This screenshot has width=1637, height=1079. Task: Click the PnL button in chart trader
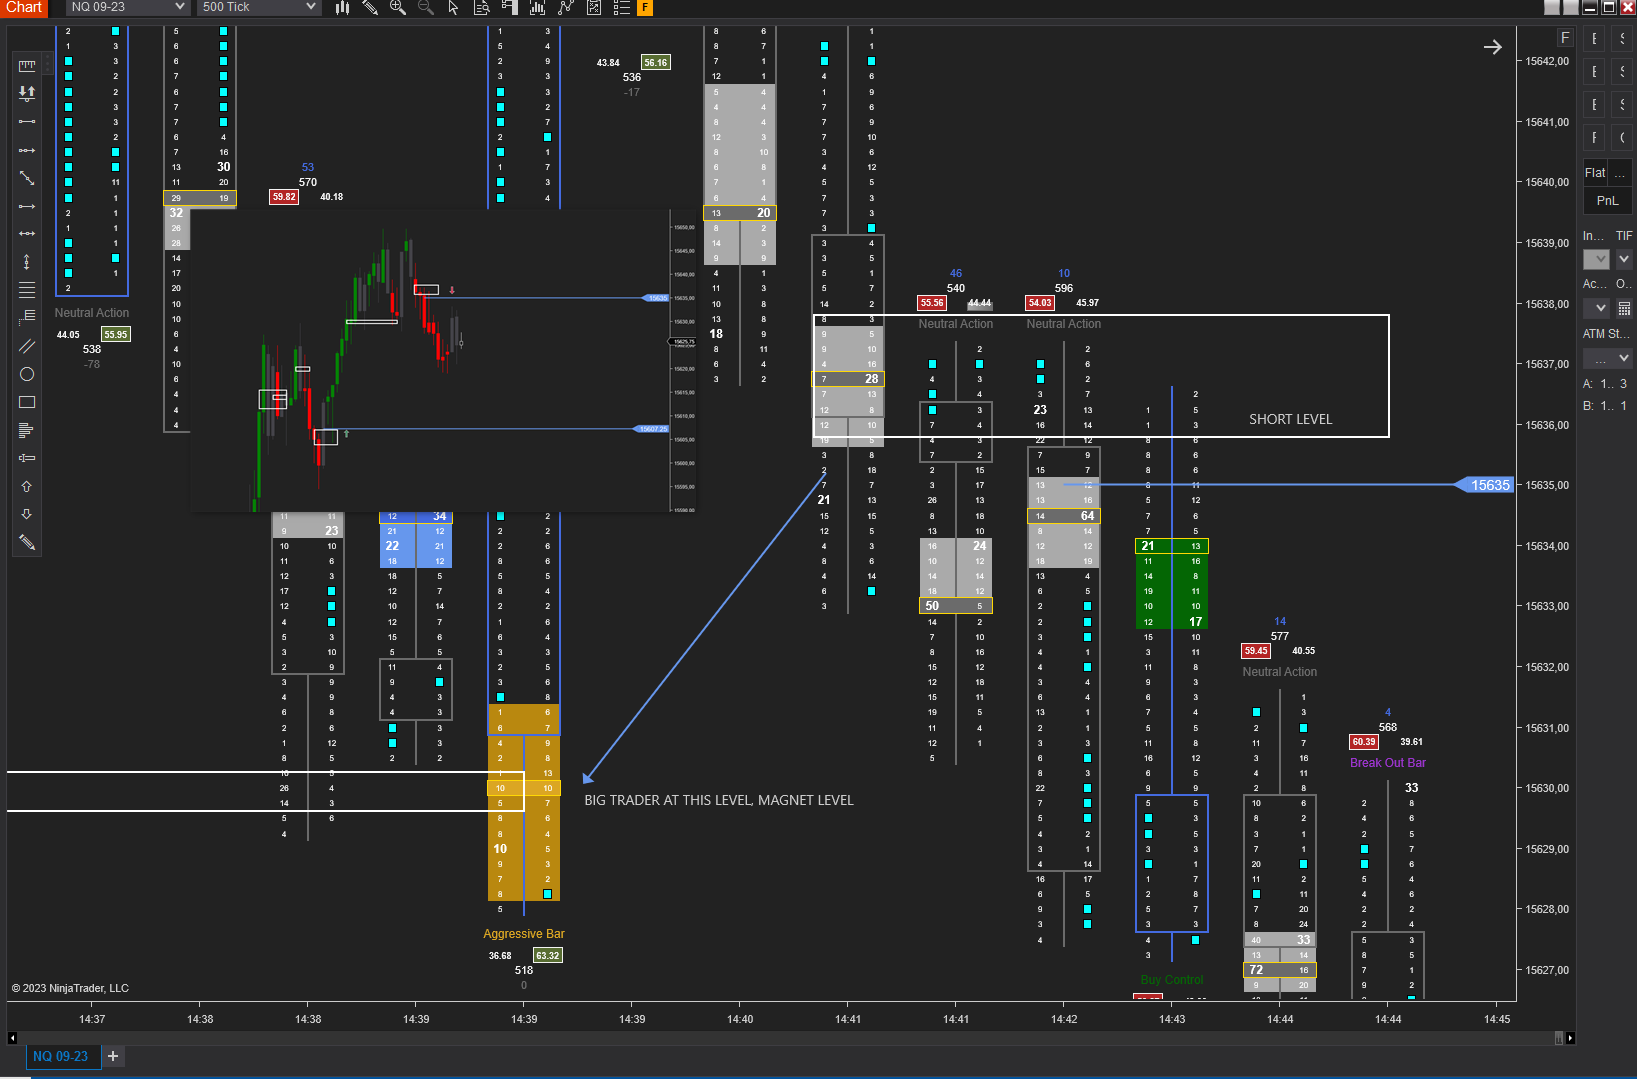[x=1607, y=200]
